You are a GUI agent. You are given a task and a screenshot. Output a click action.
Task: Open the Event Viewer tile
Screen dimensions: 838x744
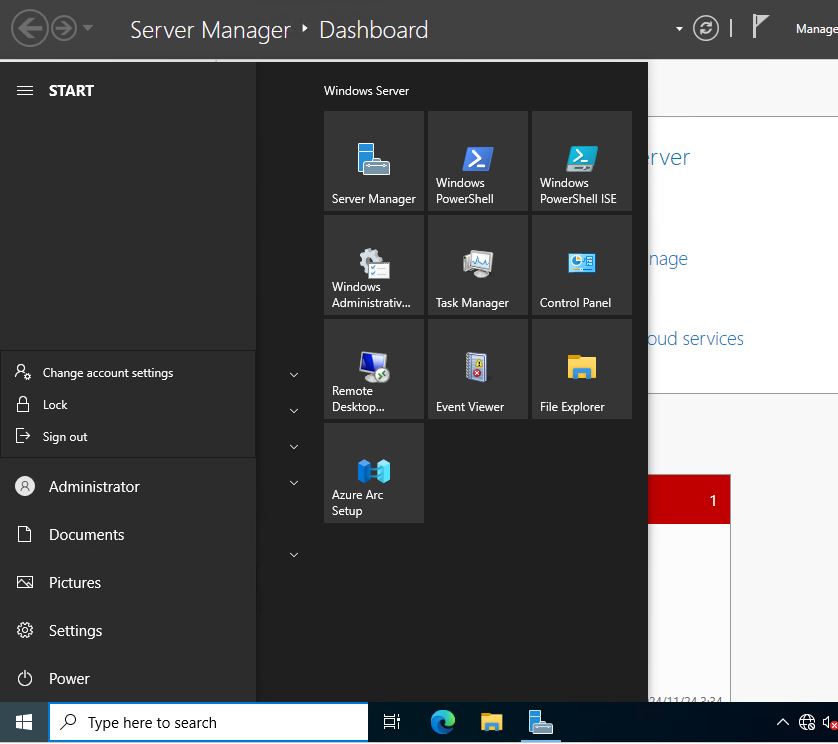pyautogui.click(x=478, y=369)
